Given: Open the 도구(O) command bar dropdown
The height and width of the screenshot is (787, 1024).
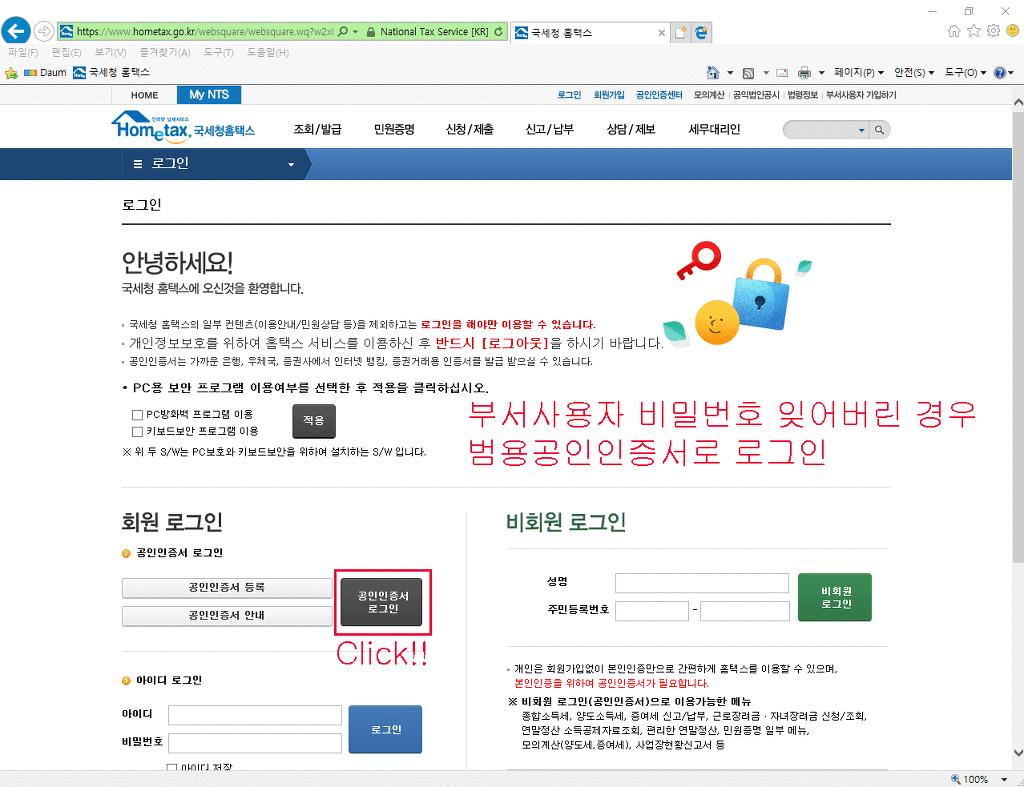Looking at the screenshot, I should [965, 72].
